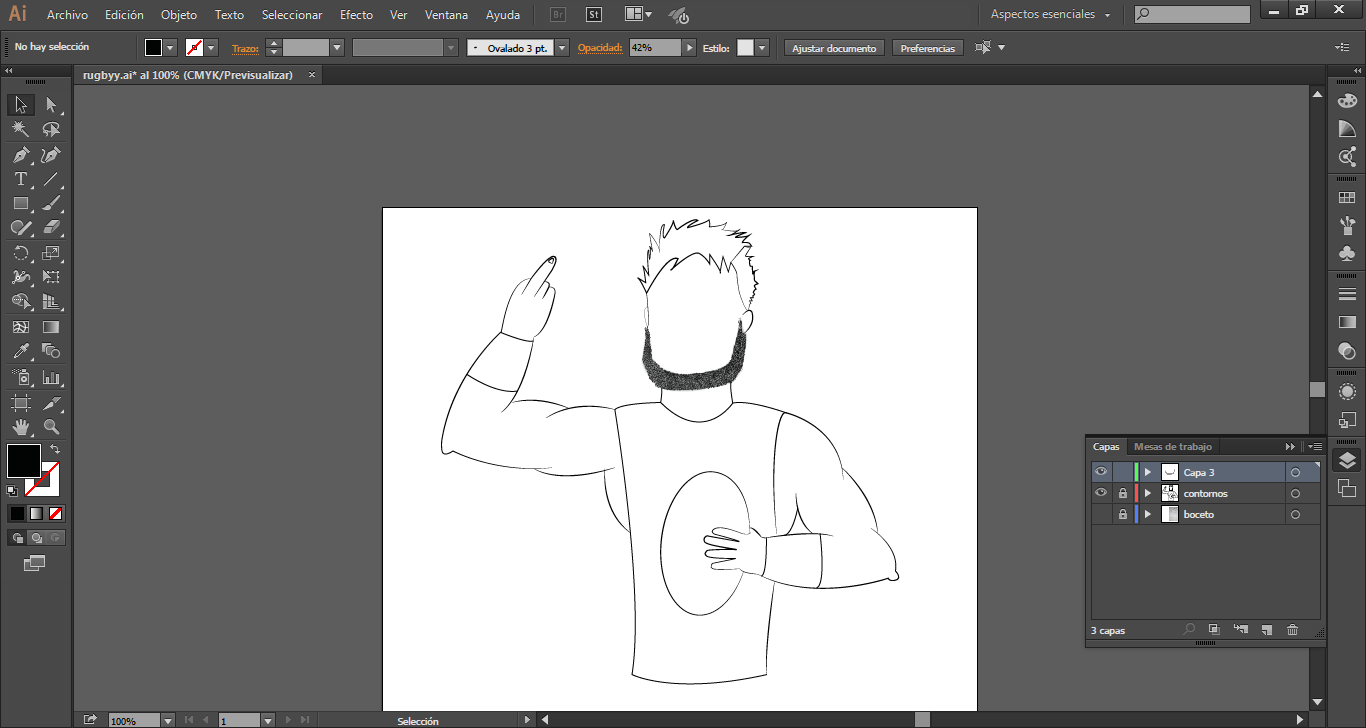Delete selection with Layers panel trash icon
Screen dimensions: 1366x728
[x=1292, y=630]
